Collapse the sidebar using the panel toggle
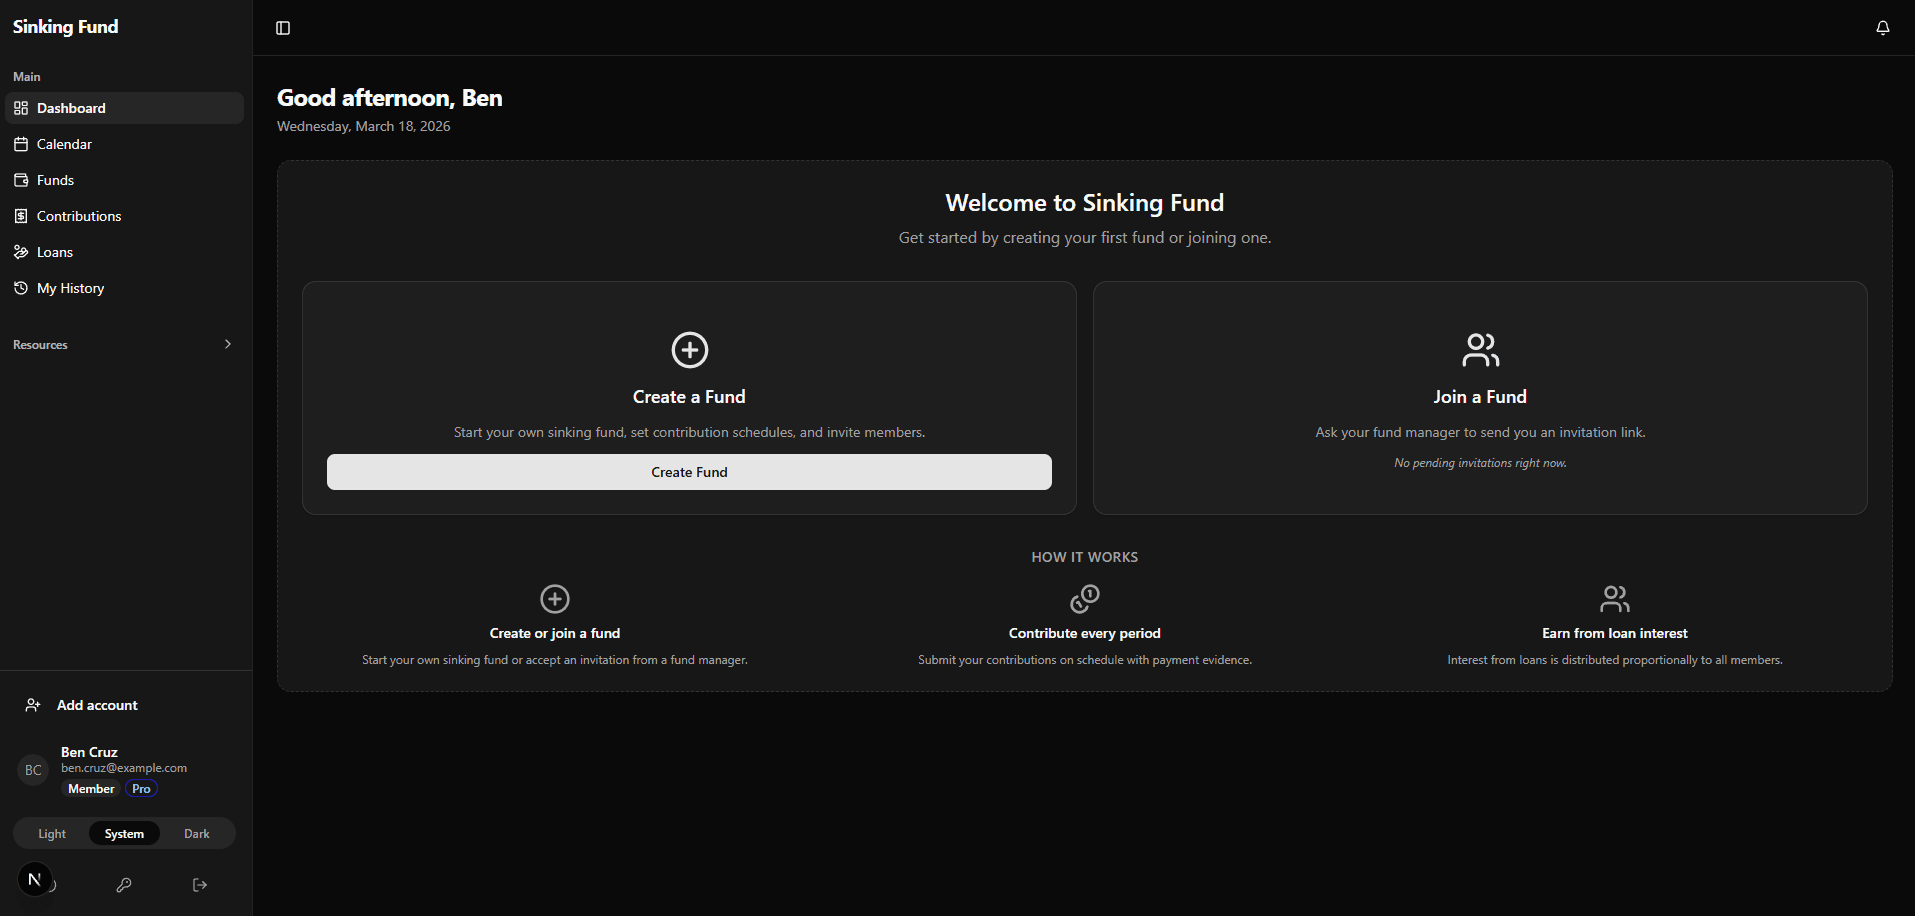The height and width of the screenshot is (916, 1915). click(283, 27)
